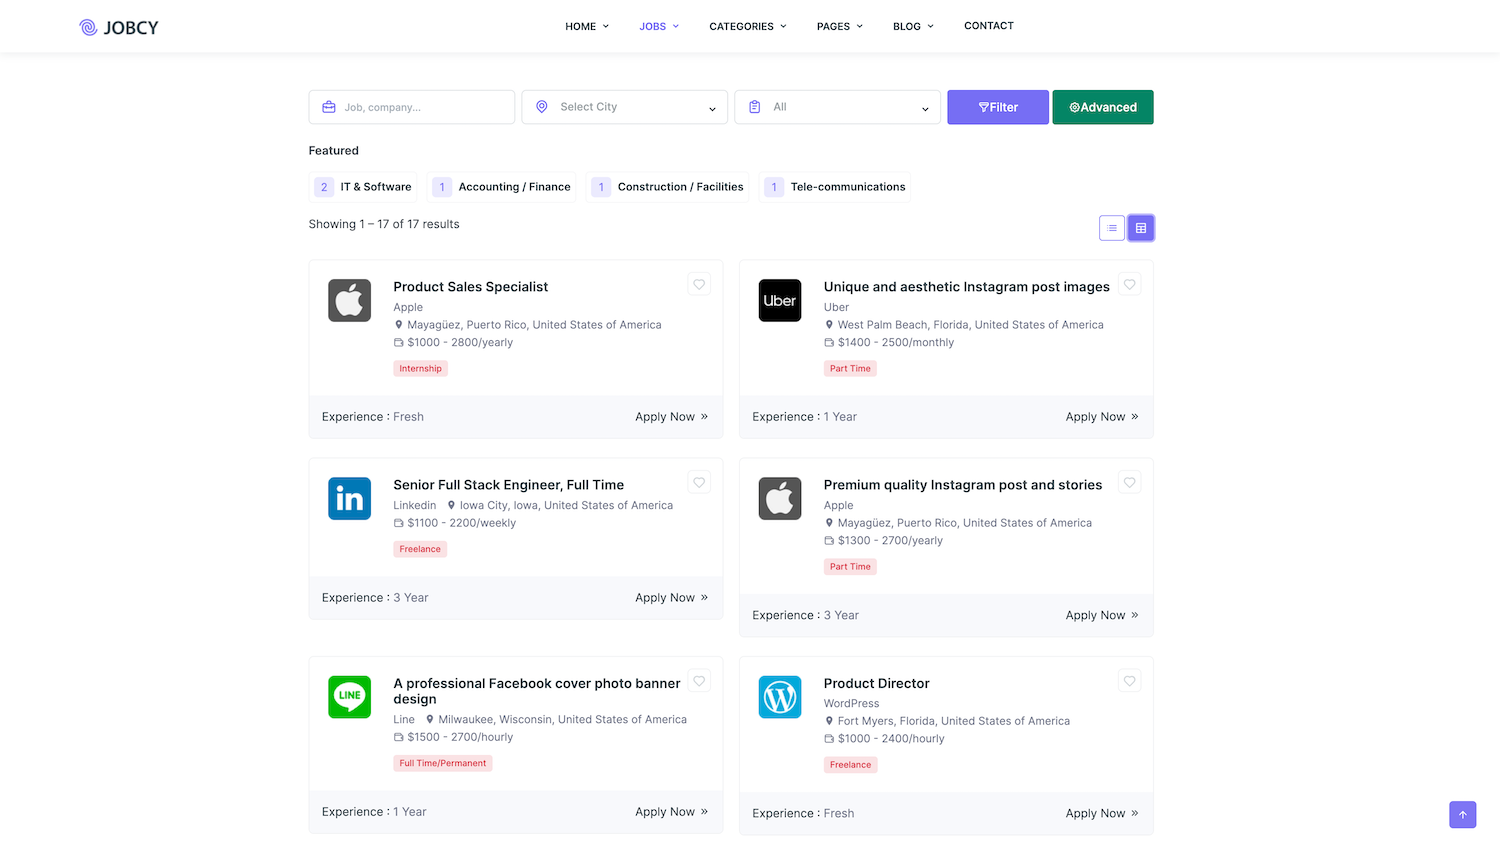The width and height of the screenshot is (1500, 844).
Task: Click the Apple logo on Product Sales Specialist
Action: click(x=350, y=300)
